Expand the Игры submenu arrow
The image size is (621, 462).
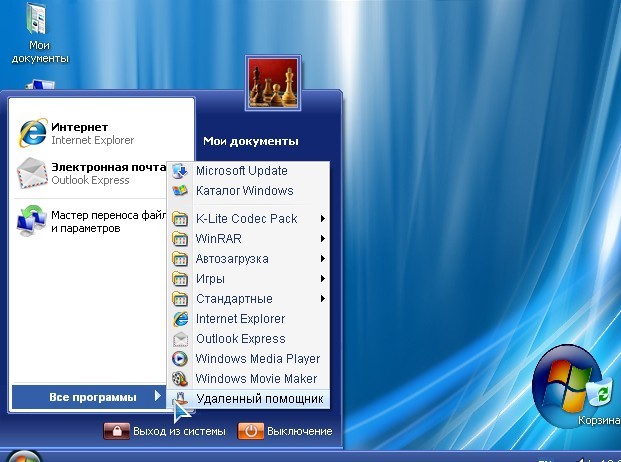(x=323, y=279)
